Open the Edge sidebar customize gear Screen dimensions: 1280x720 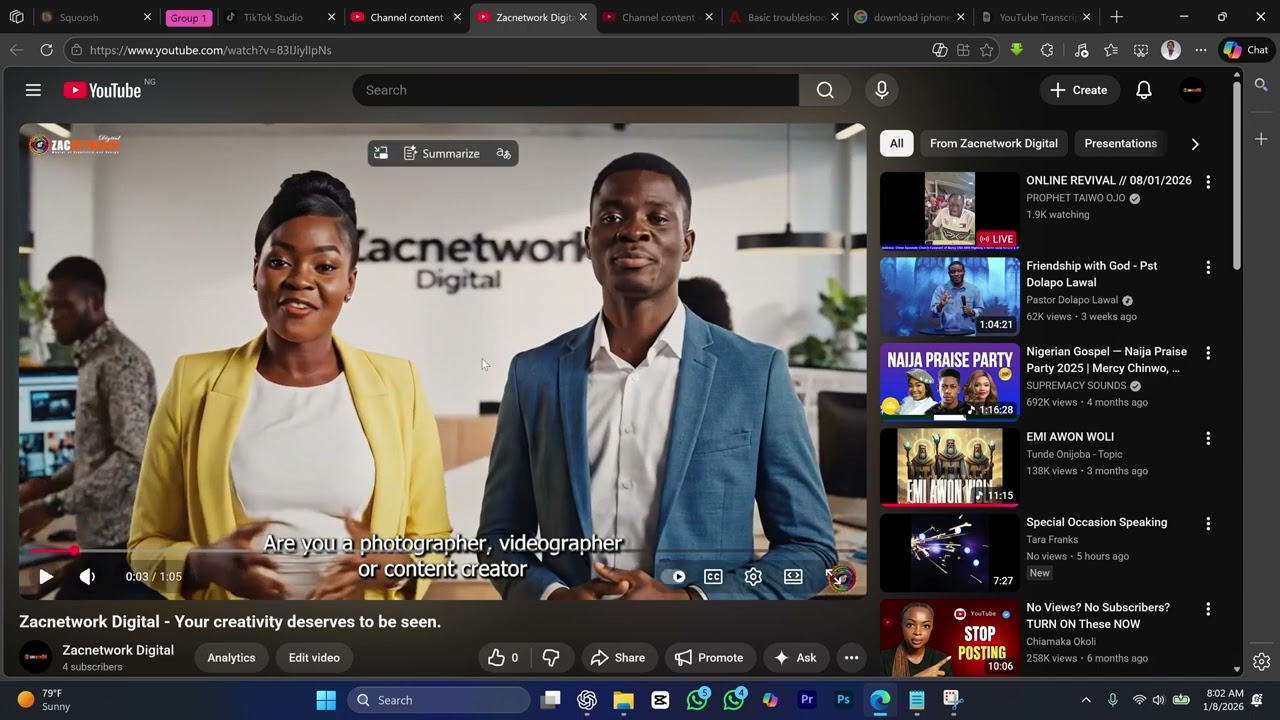[1261, 661]
